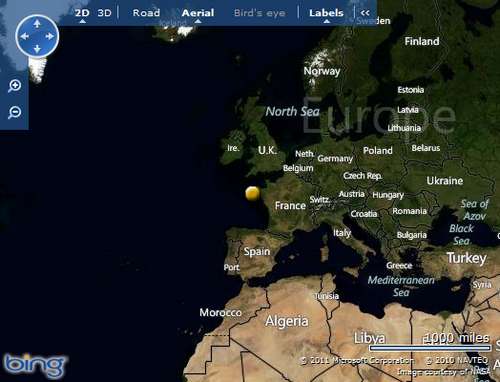
Task: Select the Road map style
Action: 146,13
